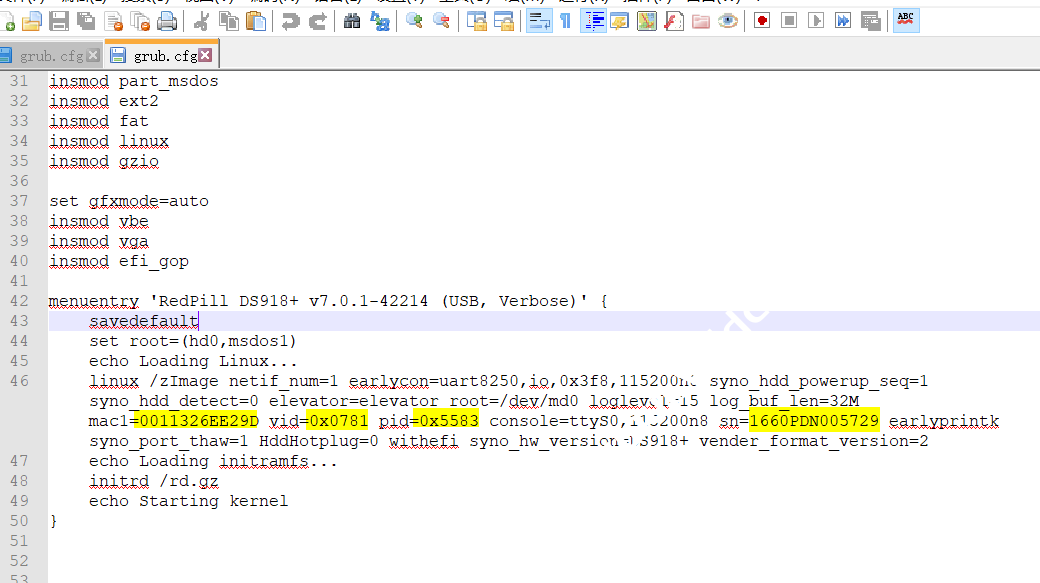This screenshot has height=583, width=1040.
Task: Click line number 42 in the margin
Action: point(19,301)
